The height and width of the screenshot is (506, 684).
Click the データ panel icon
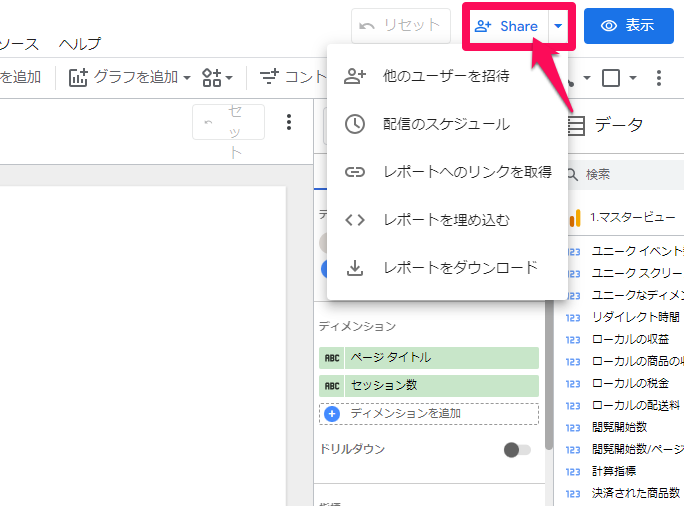(x=576, y=125)
